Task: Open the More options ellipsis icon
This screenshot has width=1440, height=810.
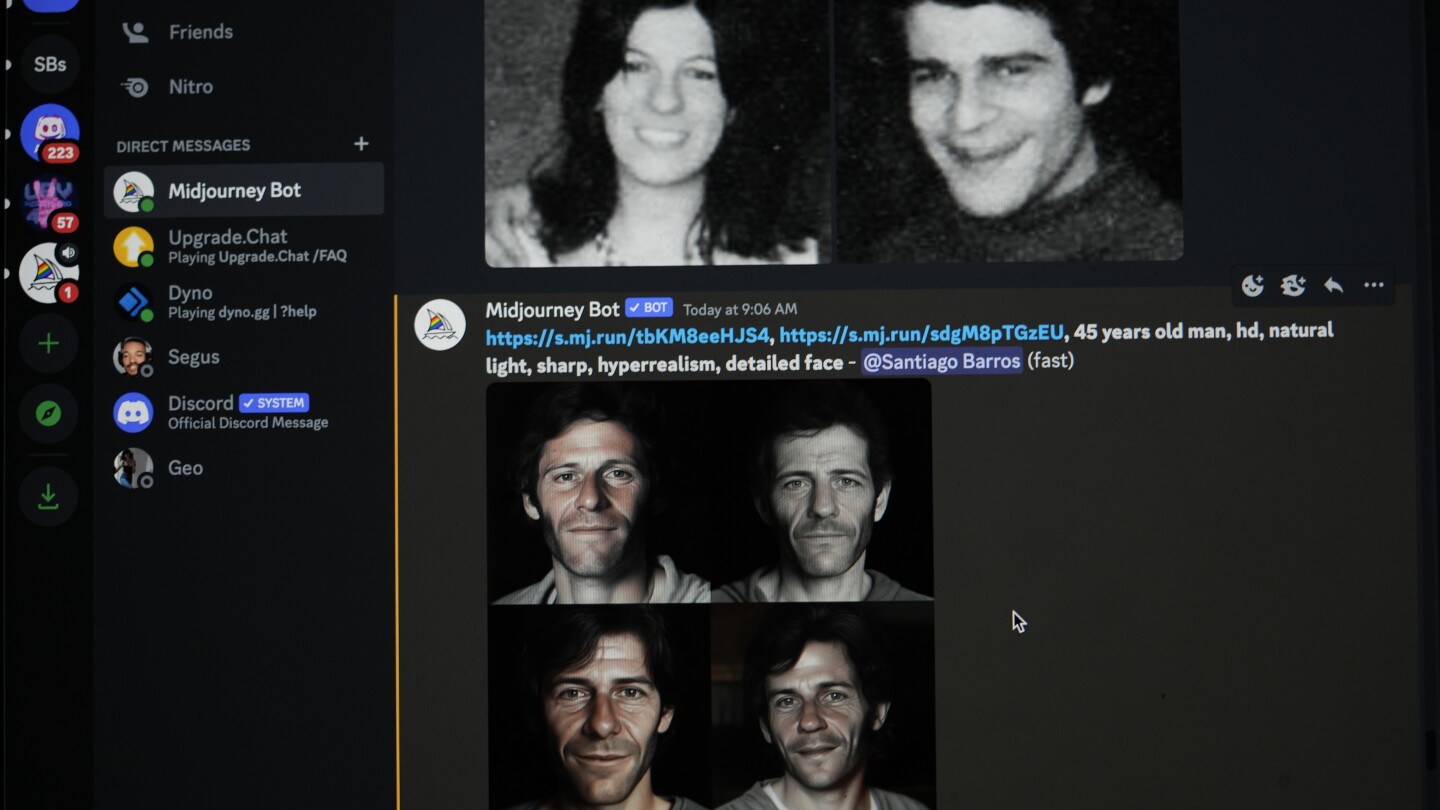Action: (1374, 286)
